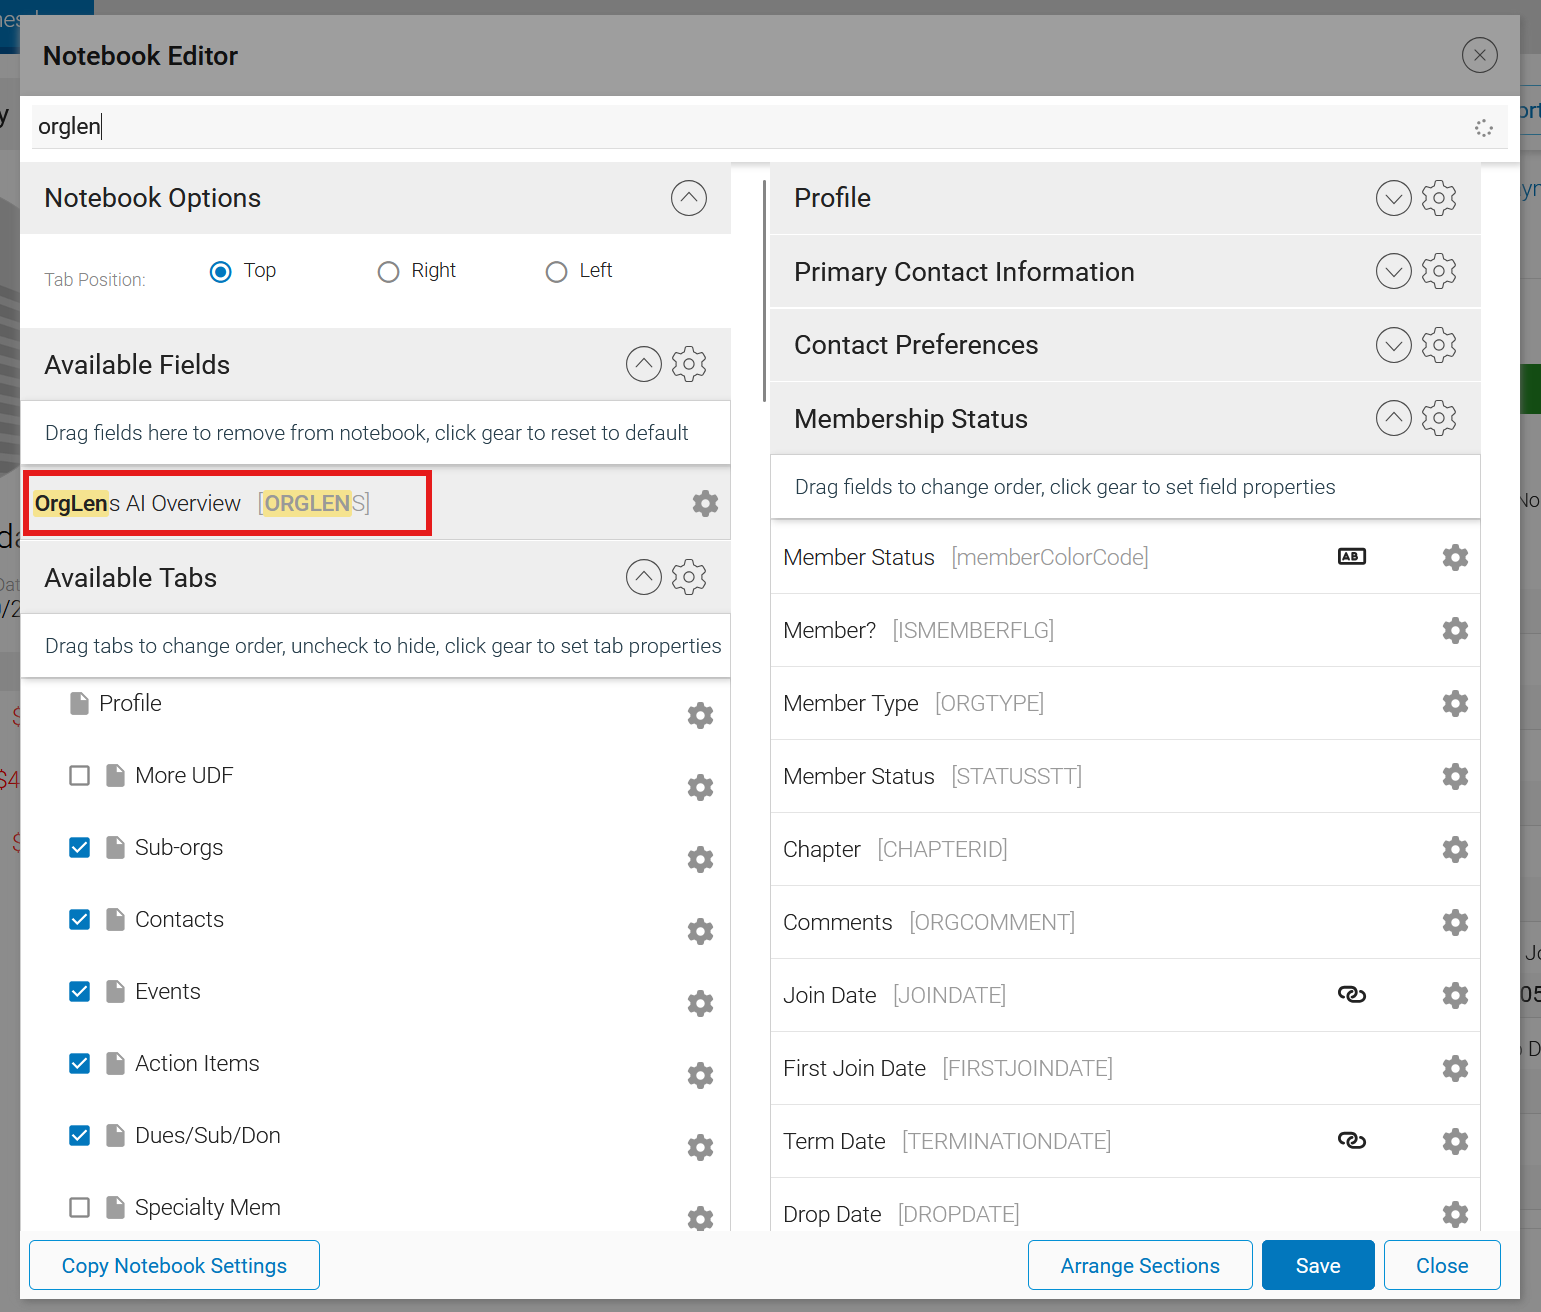This screenshot has height=1312, width=1541.
Task: Click the AB label icon on Member Status
Action: 1352,556
